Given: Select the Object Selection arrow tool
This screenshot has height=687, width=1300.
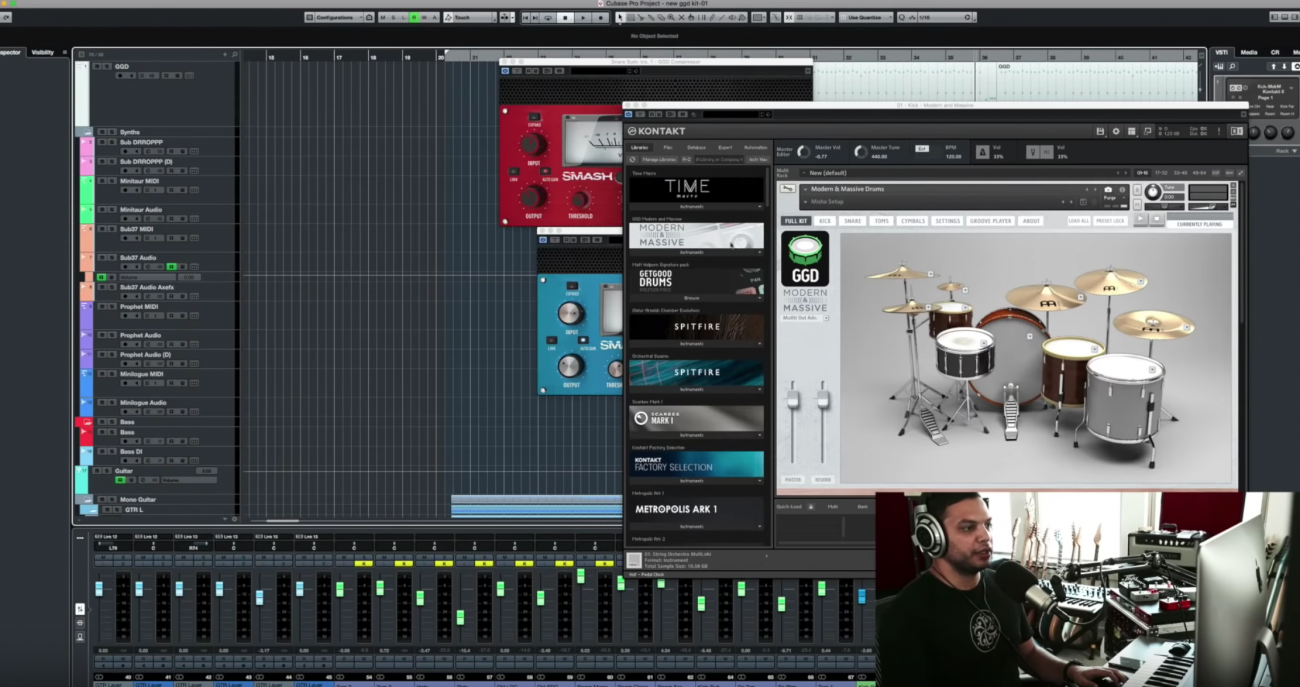Looking at the screenshot, I should (620, 17).
